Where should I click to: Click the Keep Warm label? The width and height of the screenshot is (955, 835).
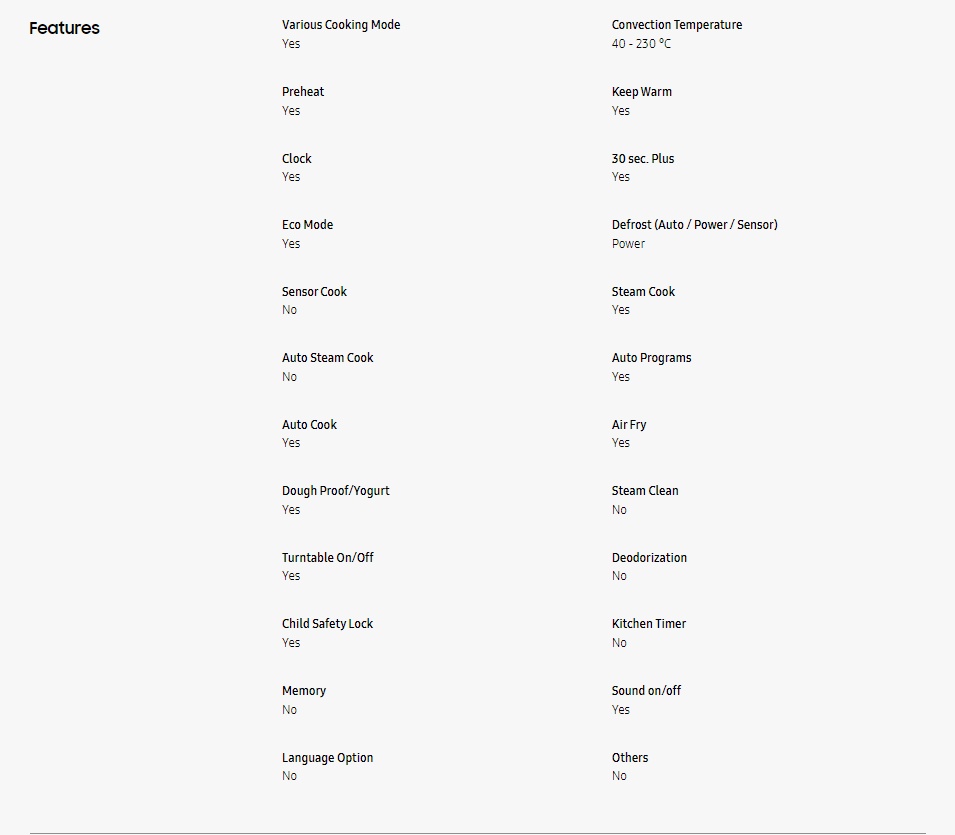click(x=641, y=92)
